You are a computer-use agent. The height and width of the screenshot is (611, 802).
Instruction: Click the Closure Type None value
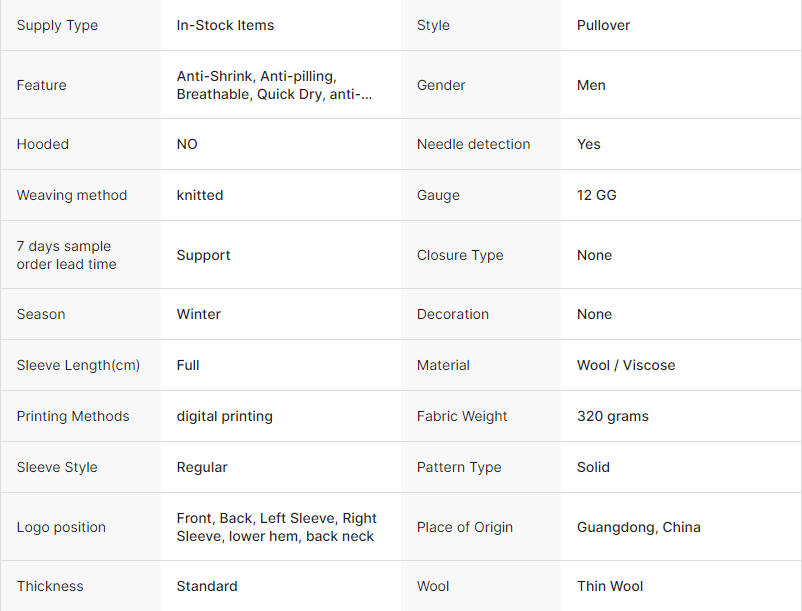click(594, 255)
